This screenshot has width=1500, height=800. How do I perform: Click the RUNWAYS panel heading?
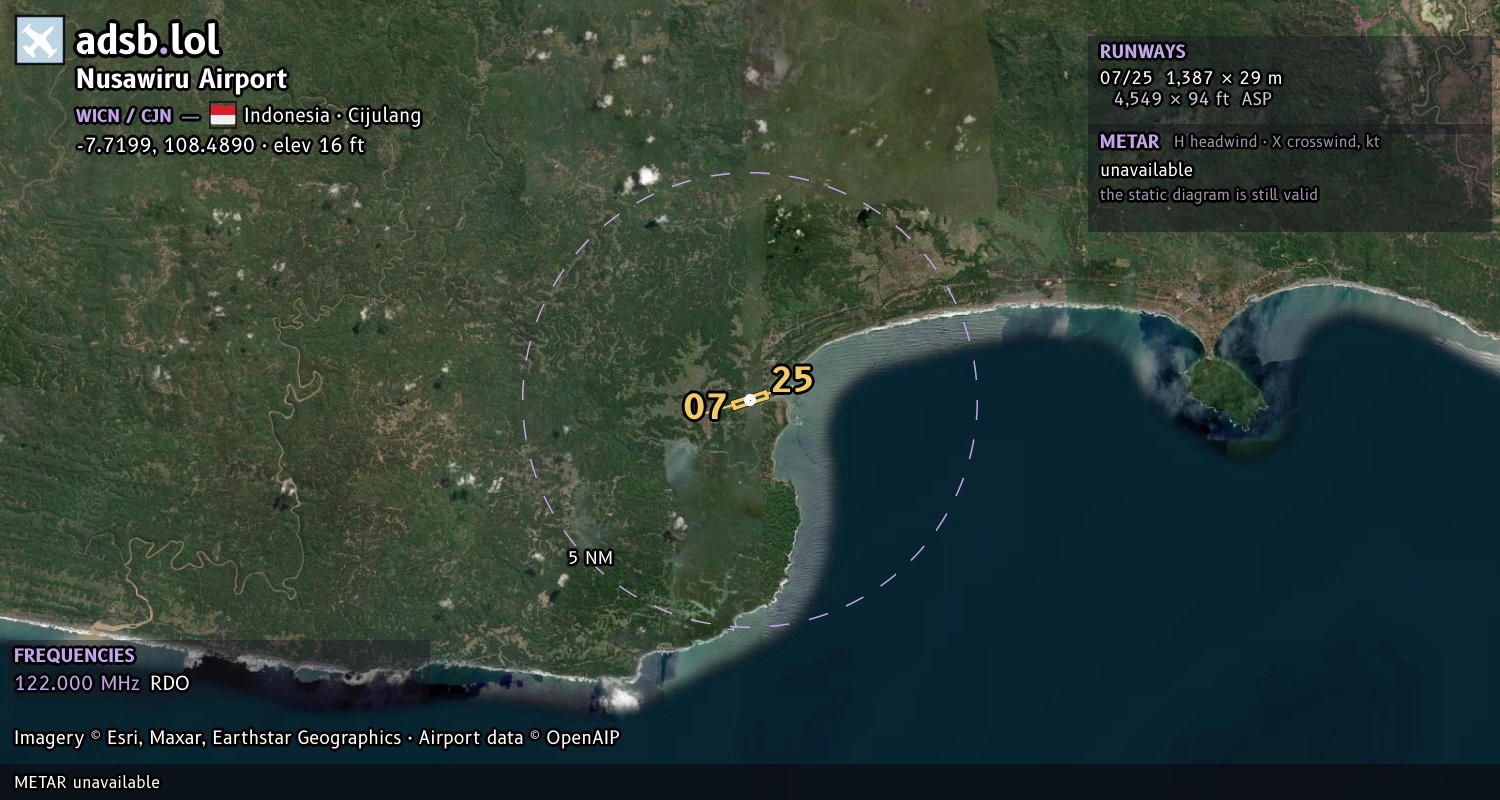pyautogui.click(x=1142, y=52)
